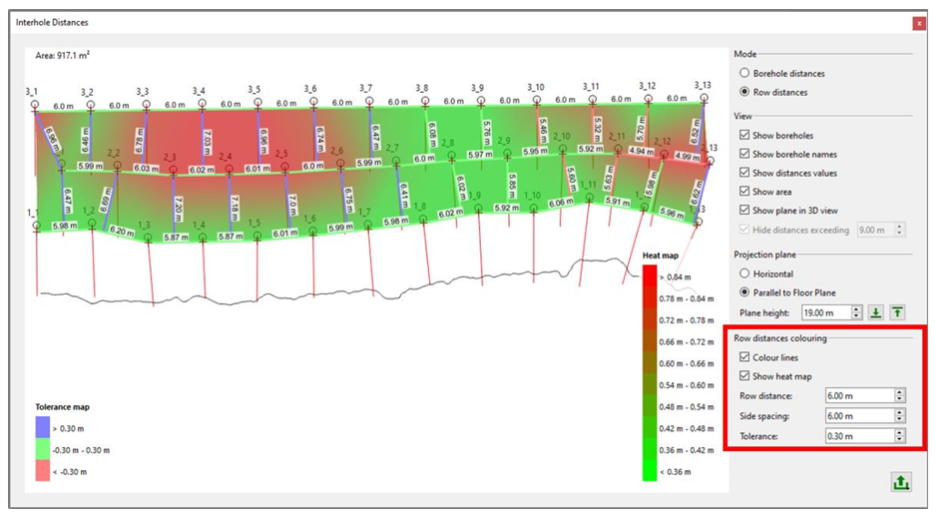The image size is (936, 514).
Task: Click the Tolerance spinner arrows
Action: click(899, 436)
